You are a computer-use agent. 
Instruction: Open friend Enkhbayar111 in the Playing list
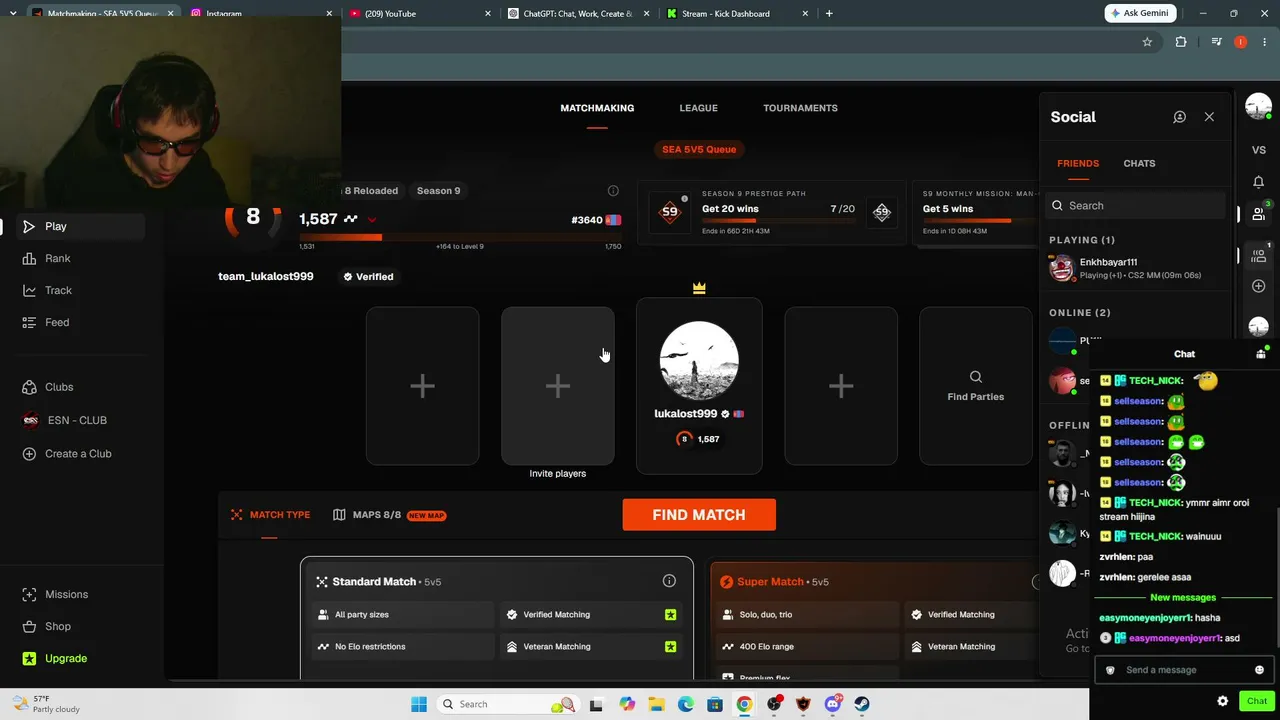pos(1137,268)
